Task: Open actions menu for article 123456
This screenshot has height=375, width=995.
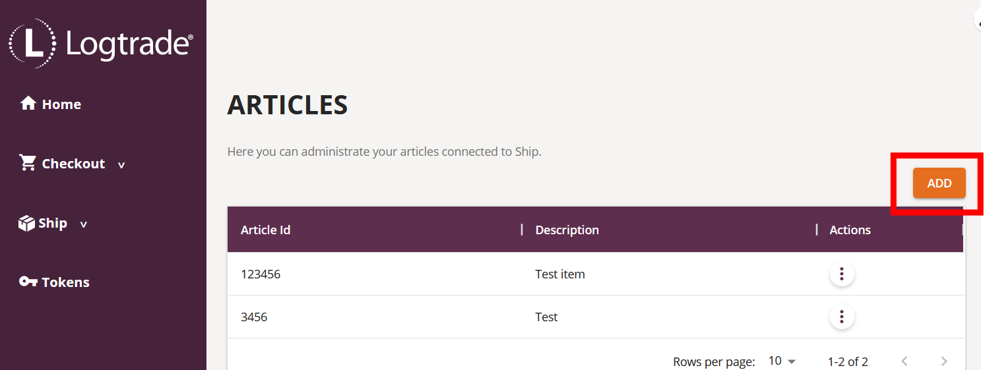Action: pyautogui.click(x=841, y=274)
